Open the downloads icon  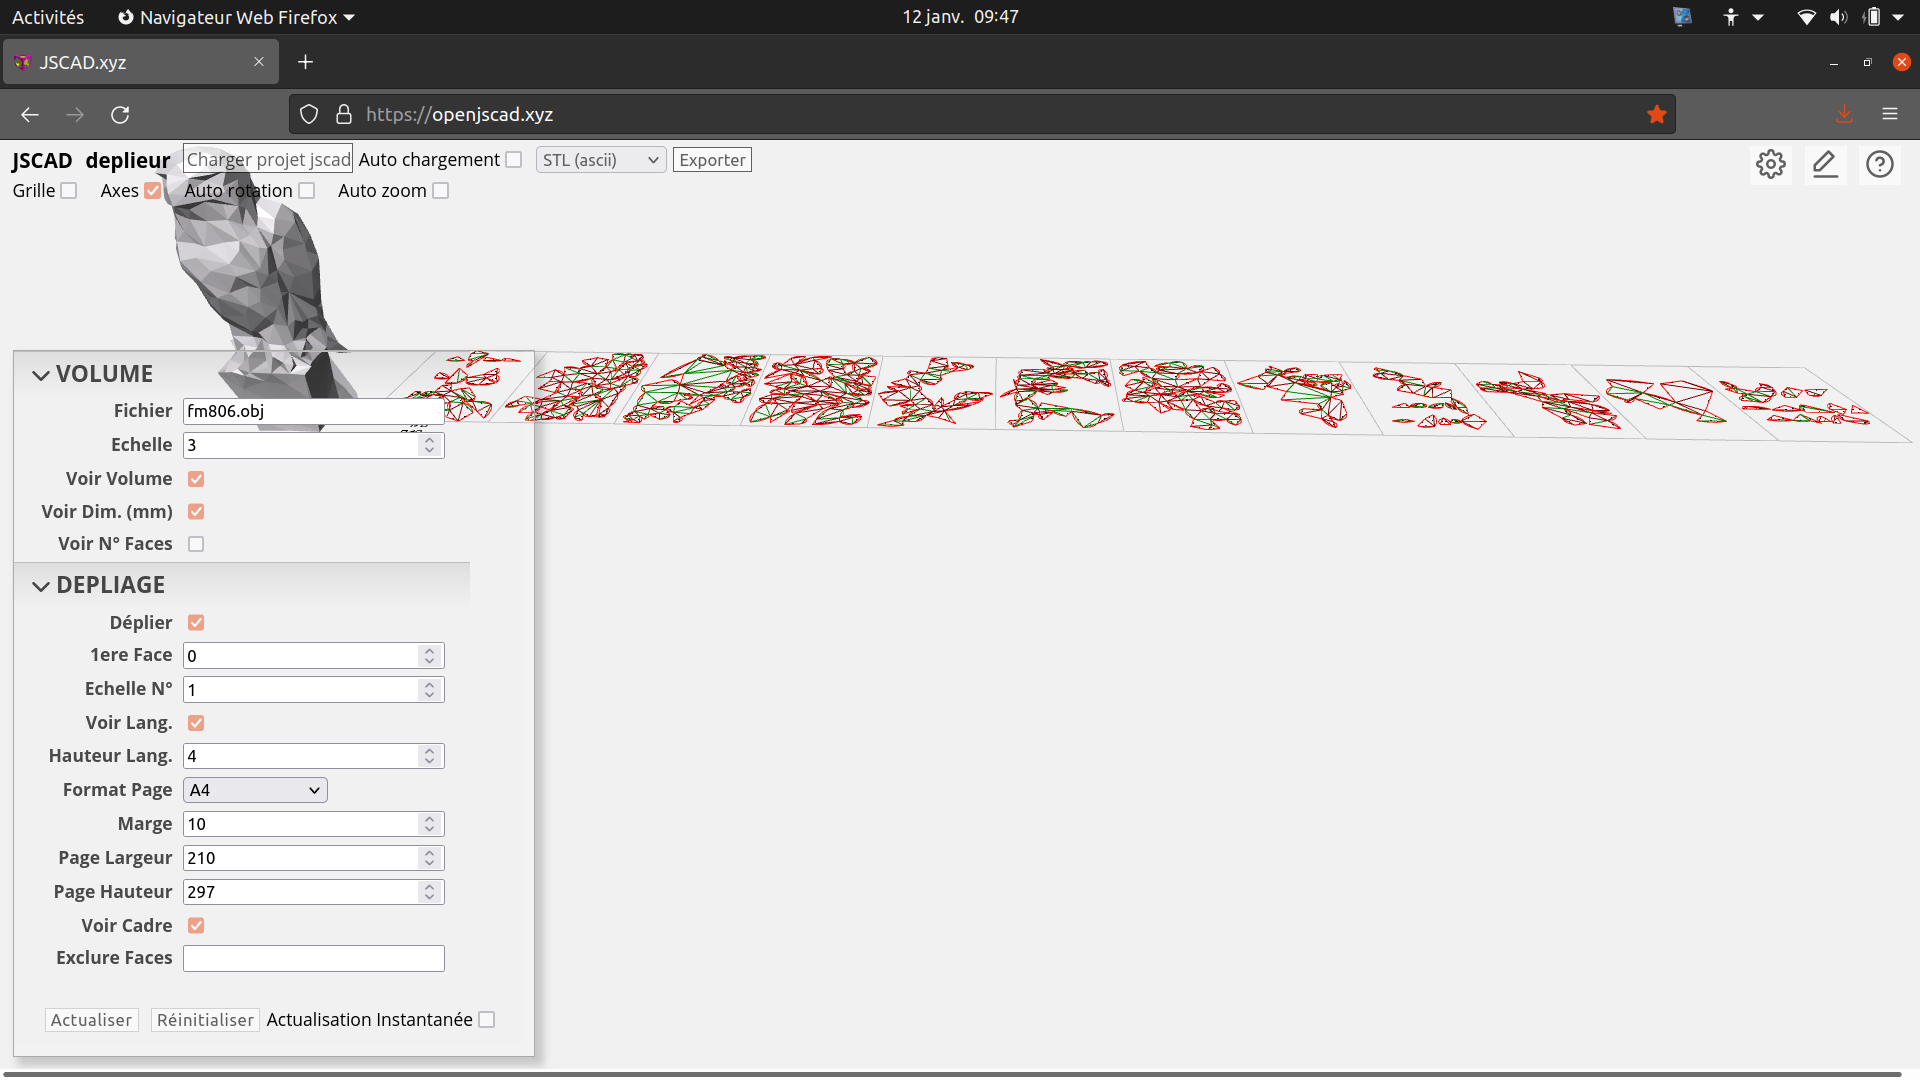1844,114
